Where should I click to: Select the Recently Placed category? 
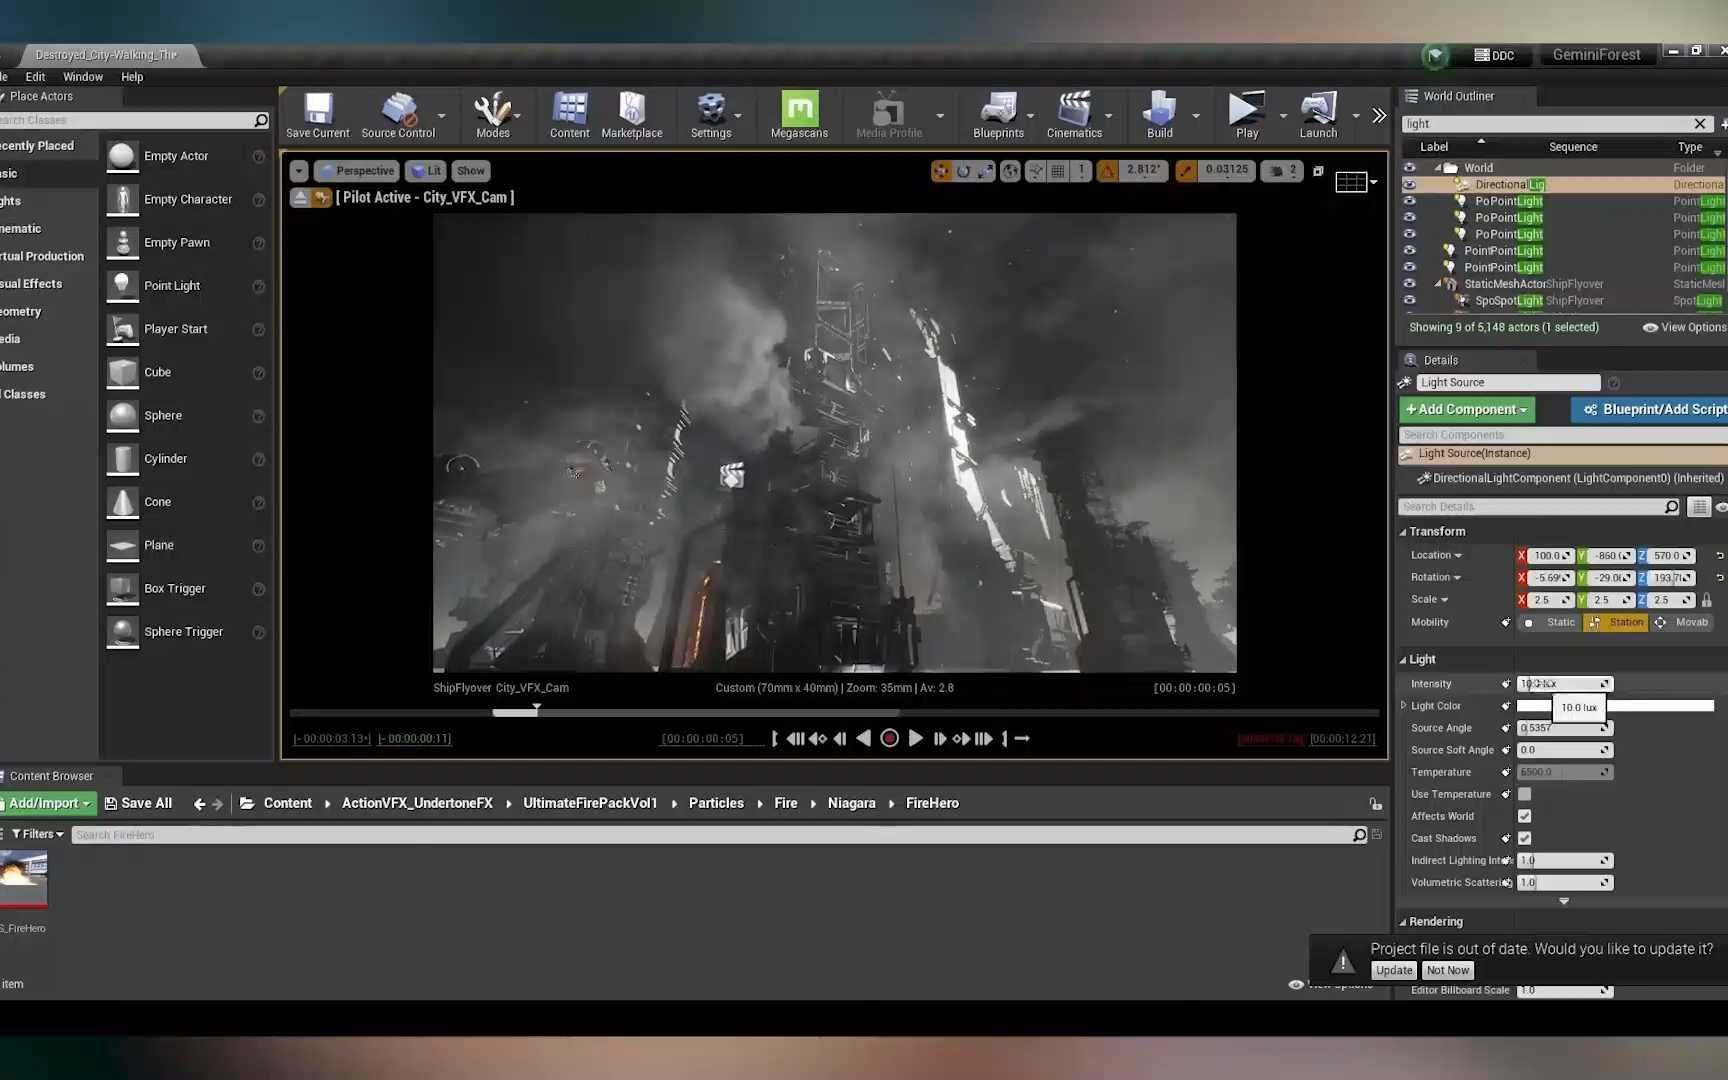pyautogui.click(x=37, y=146)
